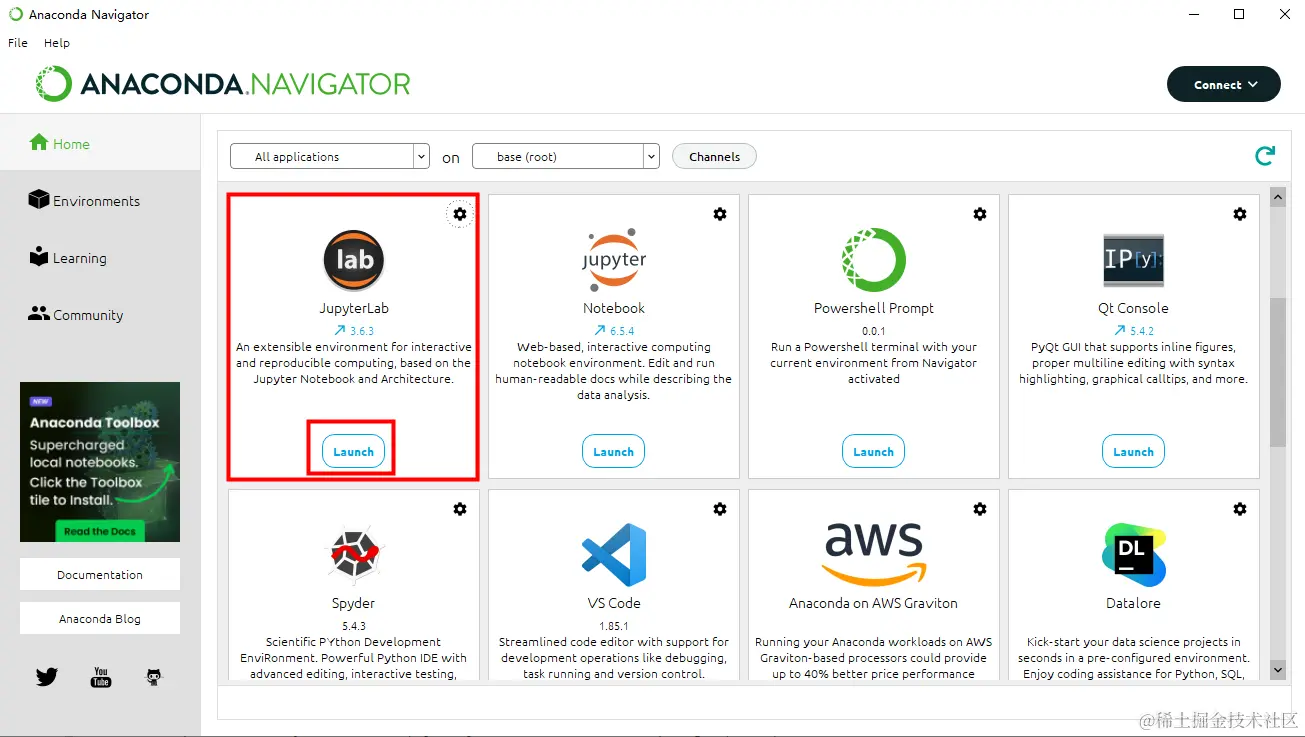Screen dimensions: 1305x737
Task: Click the Anaconda Toolbox ad banner
Action: click(x=100, y=462)
